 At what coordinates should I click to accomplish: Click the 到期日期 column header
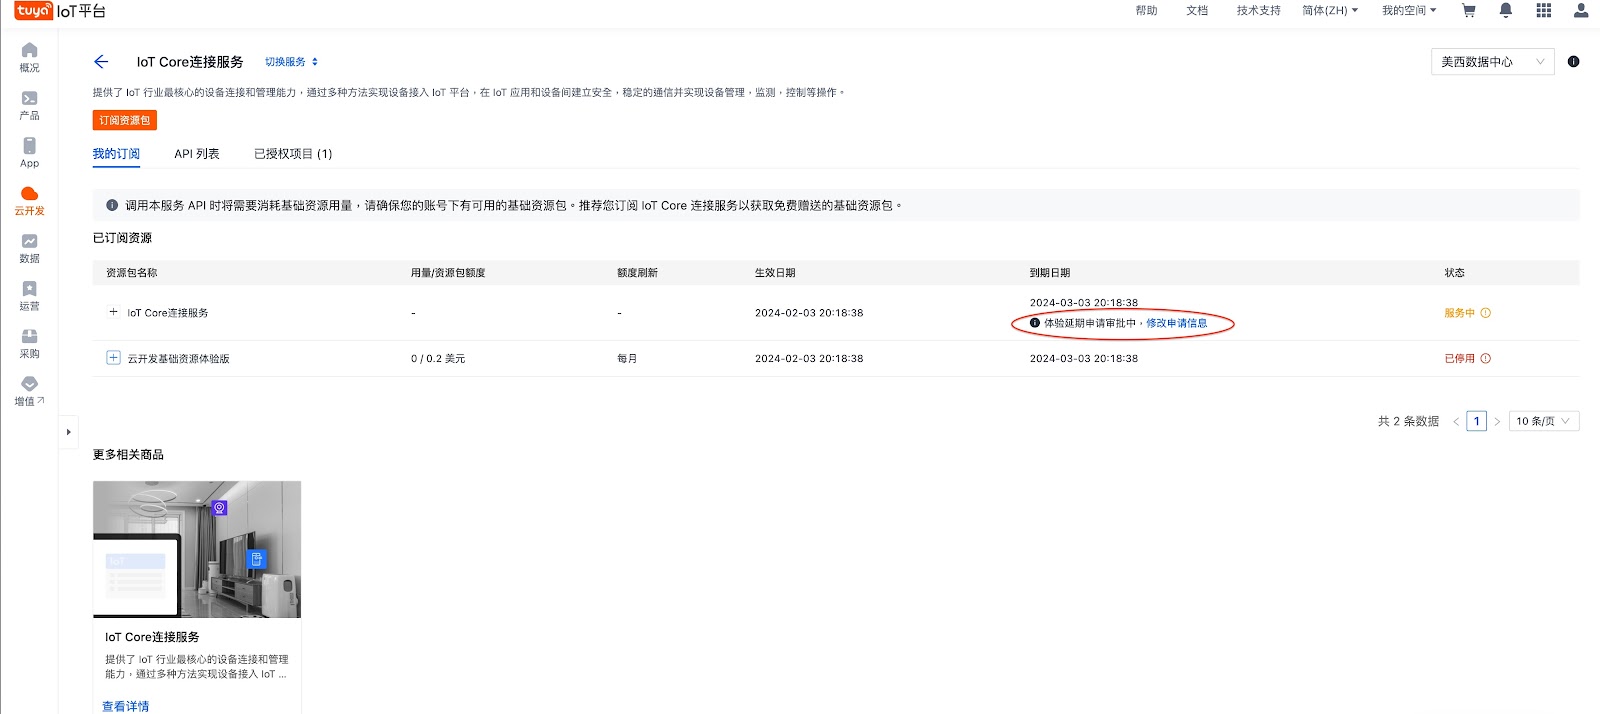[1050, 273]
